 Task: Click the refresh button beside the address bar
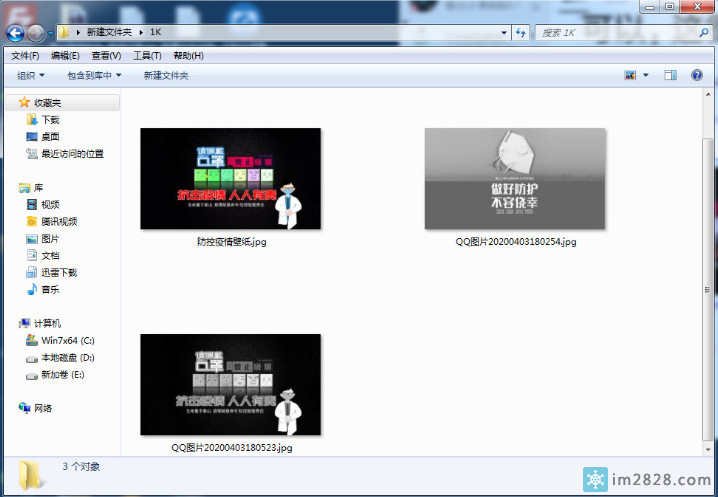pos(521,33)
